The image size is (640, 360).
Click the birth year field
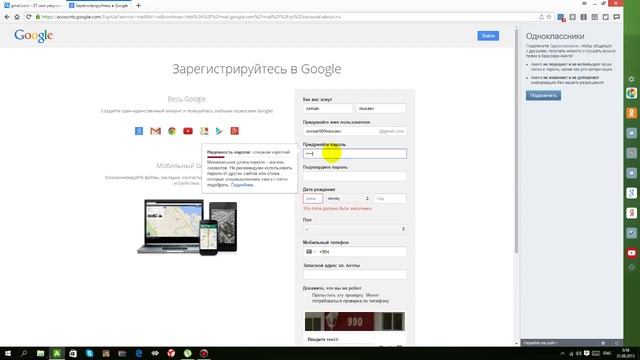[390, 198]
